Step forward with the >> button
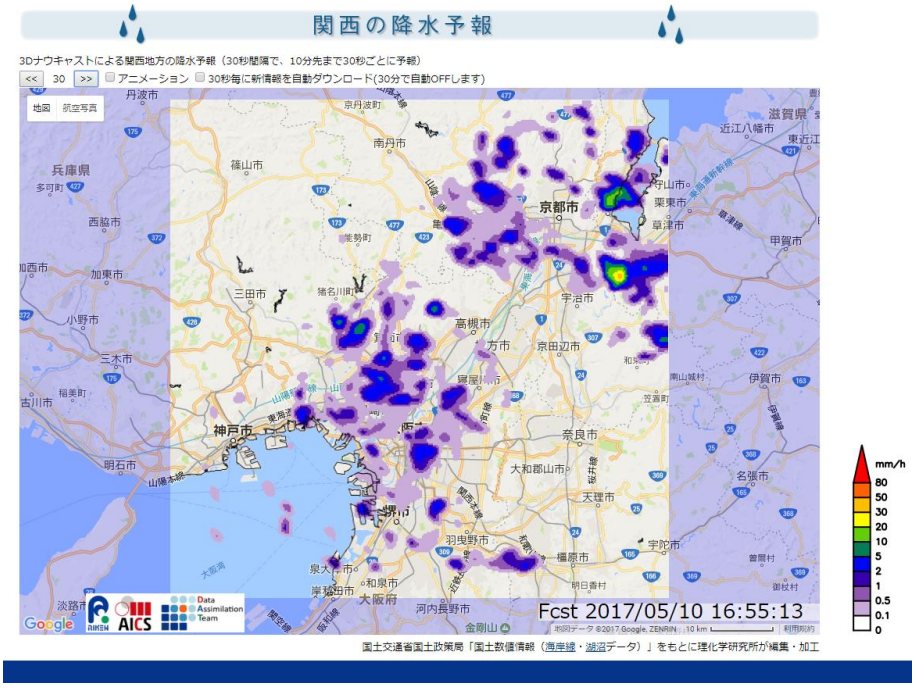 point(87,78)
